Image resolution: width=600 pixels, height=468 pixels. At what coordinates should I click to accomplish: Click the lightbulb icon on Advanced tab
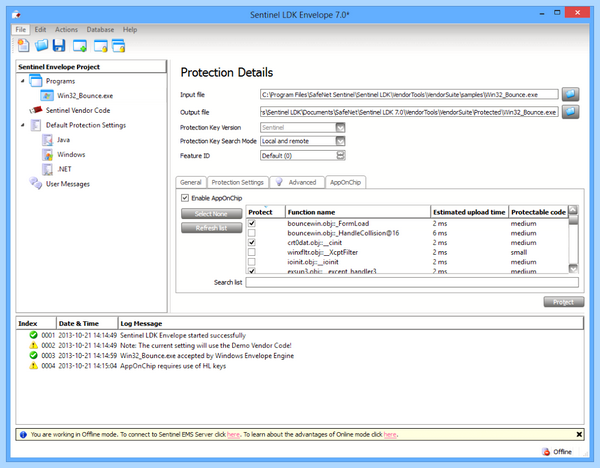click(279, 182)
